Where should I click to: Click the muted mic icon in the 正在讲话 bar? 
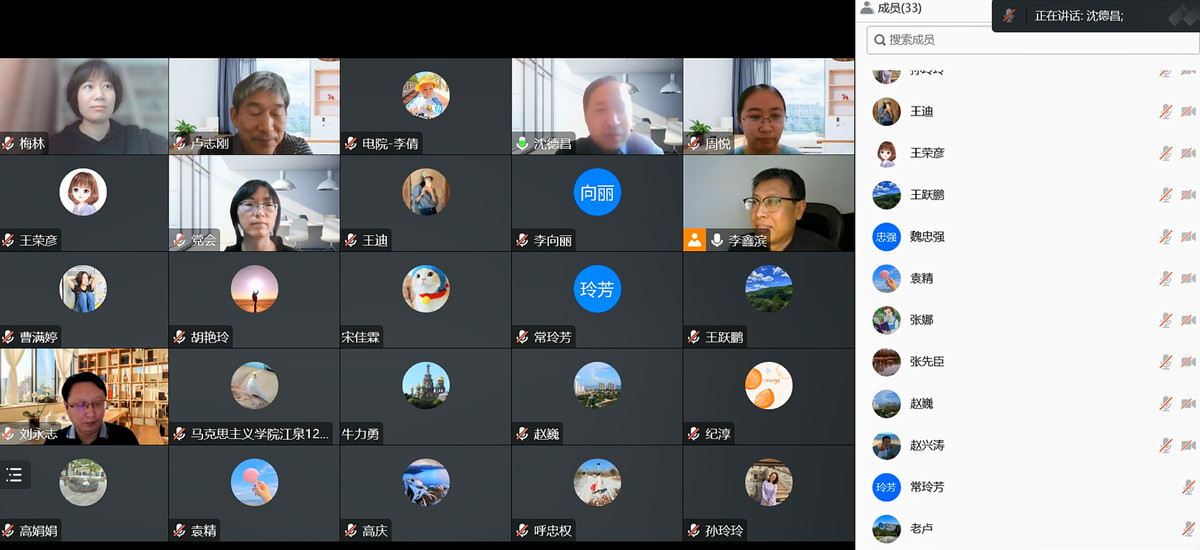[x=1010, y=16]
